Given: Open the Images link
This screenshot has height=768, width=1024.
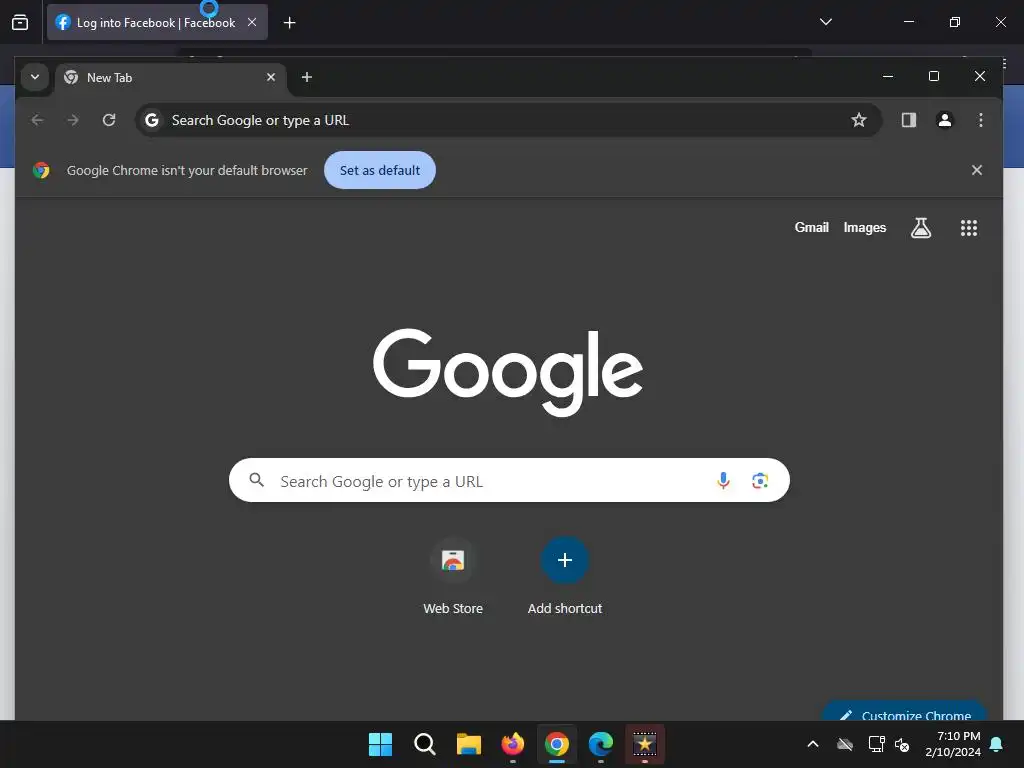Looking at the screenshot, I should [x=865, y=227].
